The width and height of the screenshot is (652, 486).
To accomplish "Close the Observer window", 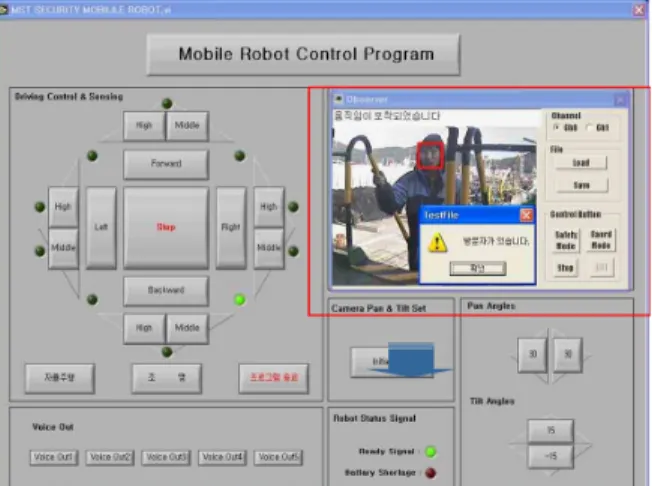I will coord(620,100).
